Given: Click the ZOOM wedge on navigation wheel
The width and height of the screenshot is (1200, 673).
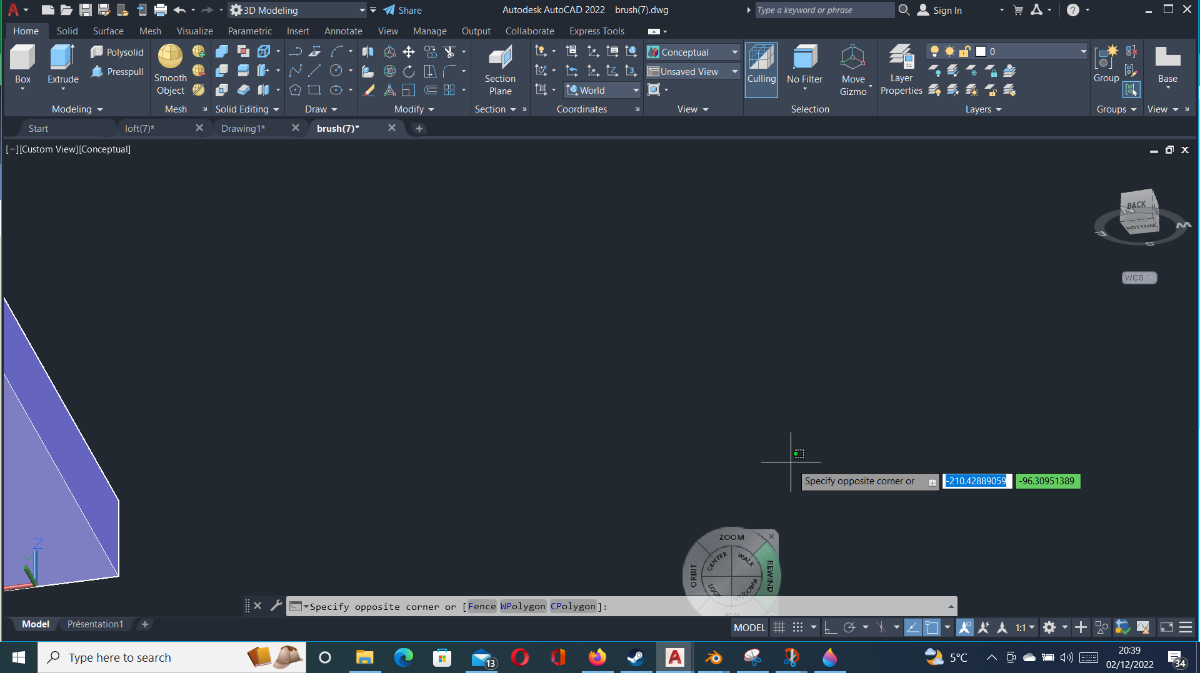Looking at the screenshot, I should pos(732,538).
